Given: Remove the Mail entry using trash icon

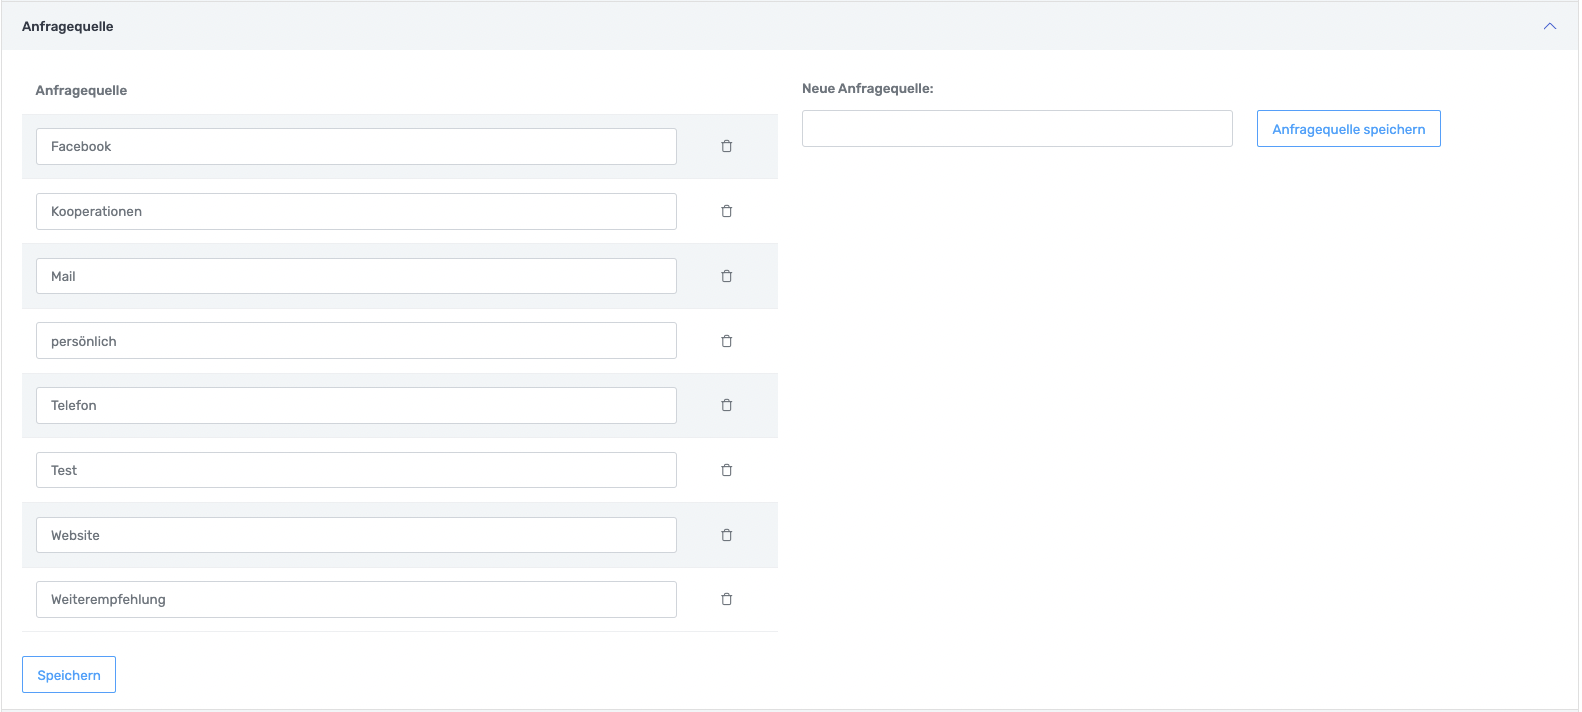Looking at the screenshot, I should click(727, 276).
